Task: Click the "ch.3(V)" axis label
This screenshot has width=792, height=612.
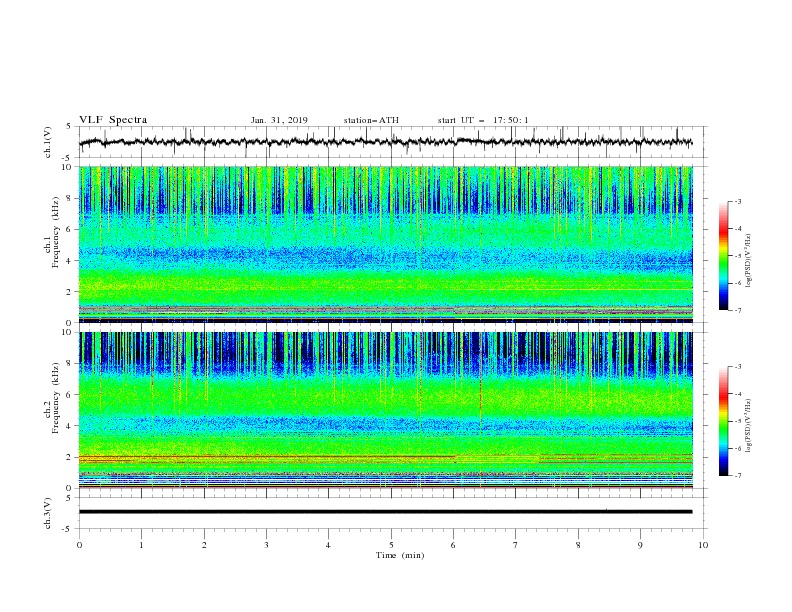Action: (x=48, y=513)
